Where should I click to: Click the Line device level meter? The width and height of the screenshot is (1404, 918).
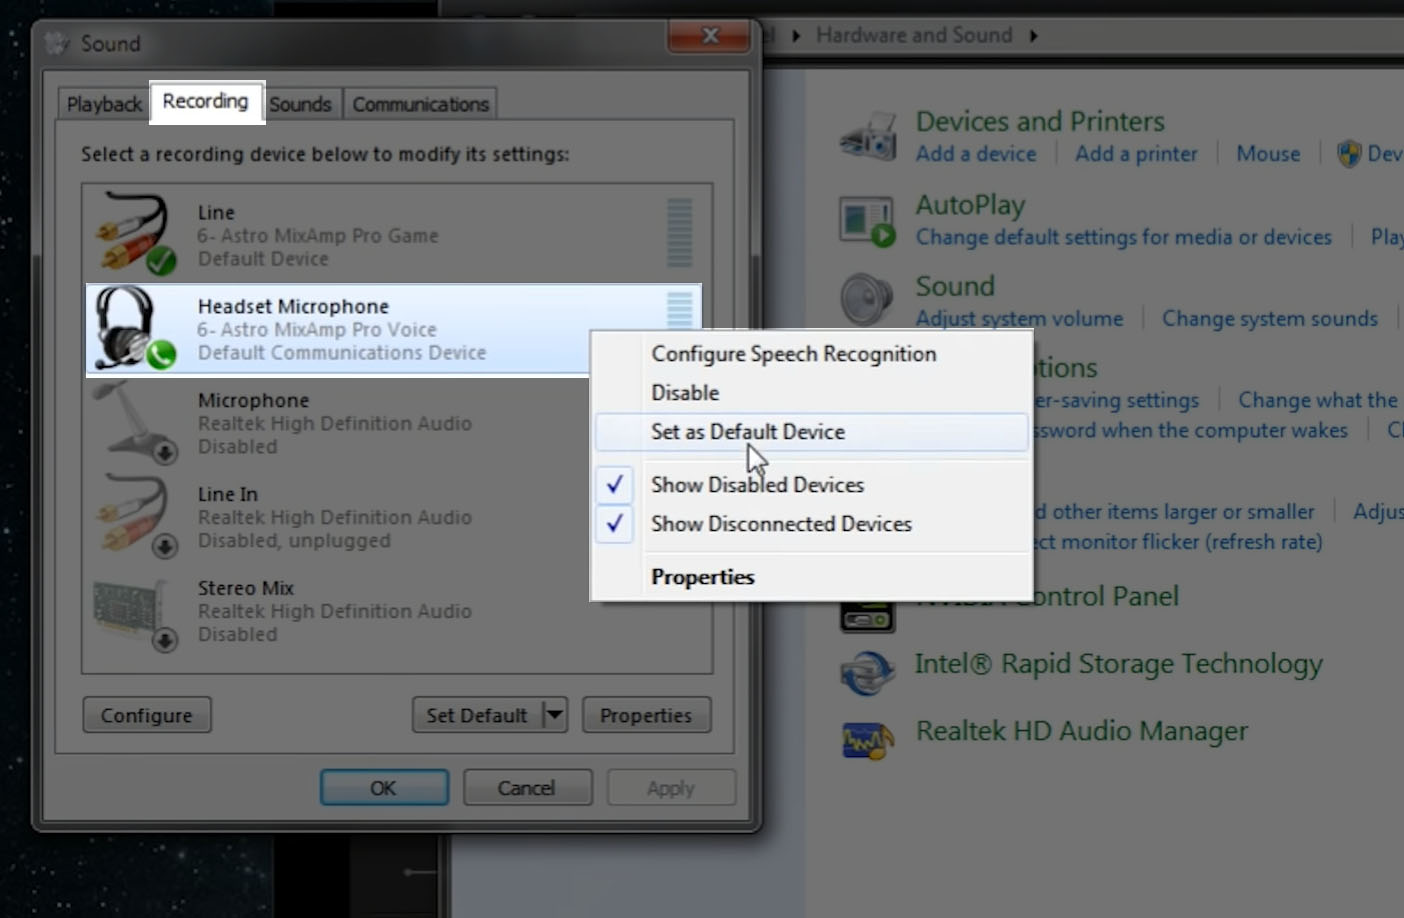click(x=679, y=232)
